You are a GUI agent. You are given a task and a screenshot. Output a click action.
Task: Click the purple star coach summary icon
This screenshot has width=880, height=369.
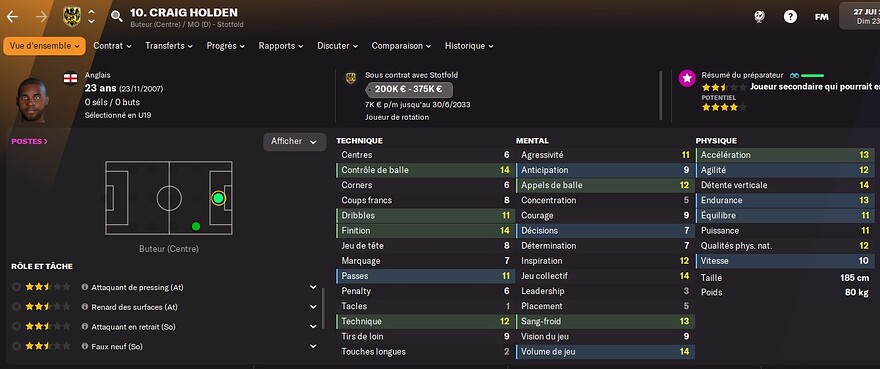tap(687, 78)
